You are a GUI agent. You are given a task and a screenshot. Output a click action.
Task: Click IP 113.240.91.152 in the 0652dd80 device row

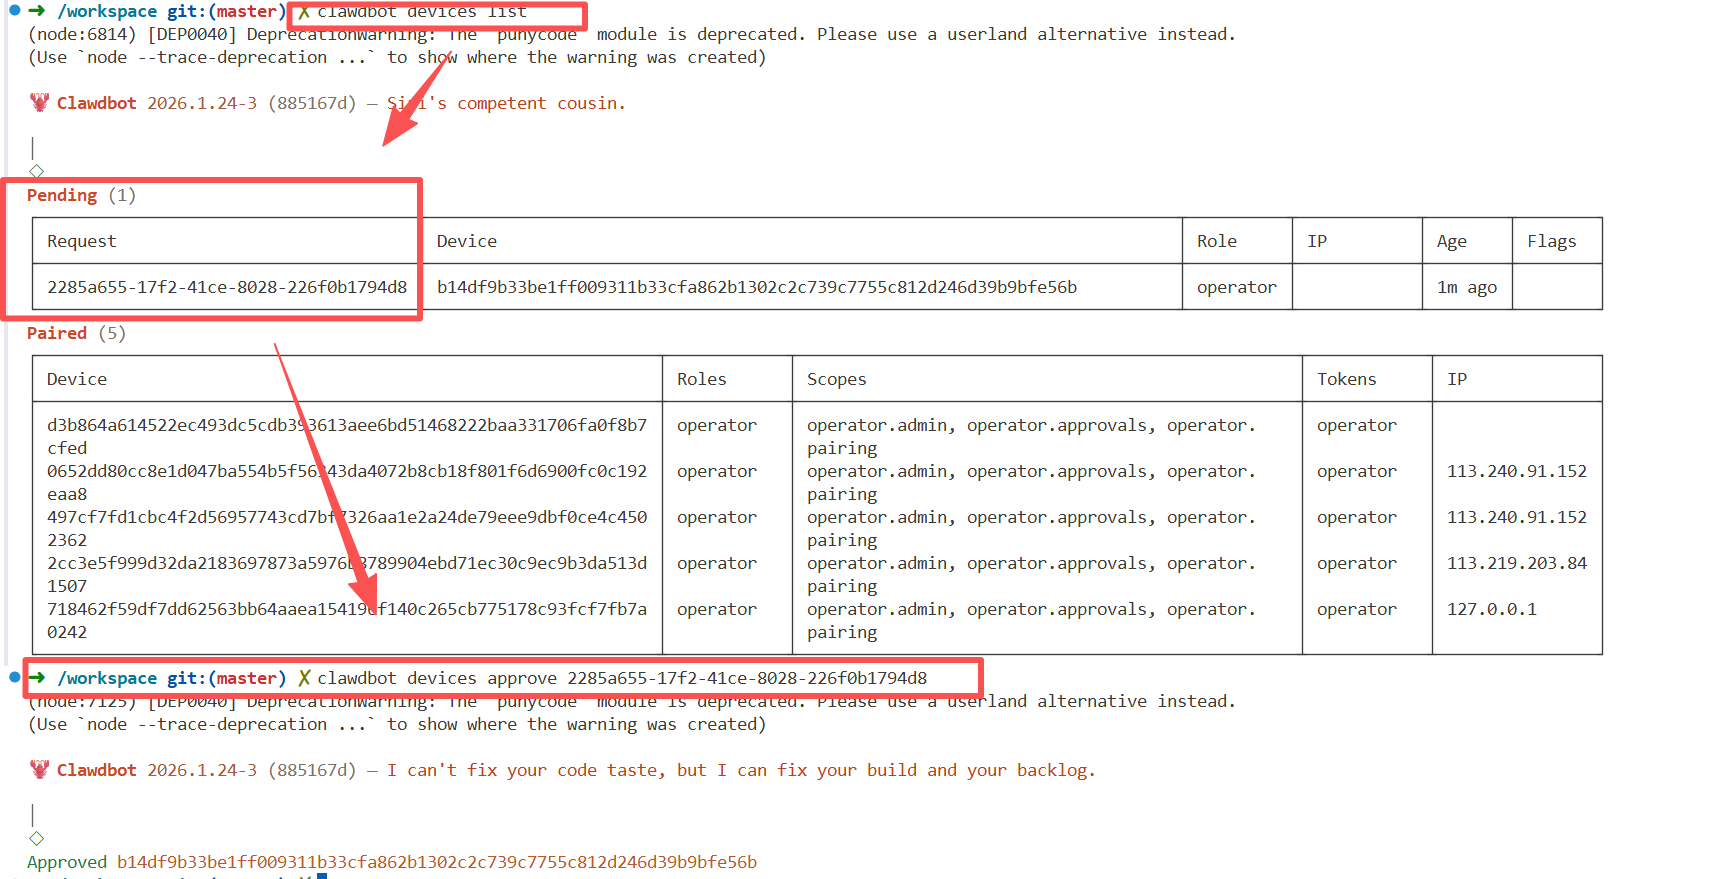click(x=1517, y=471)
